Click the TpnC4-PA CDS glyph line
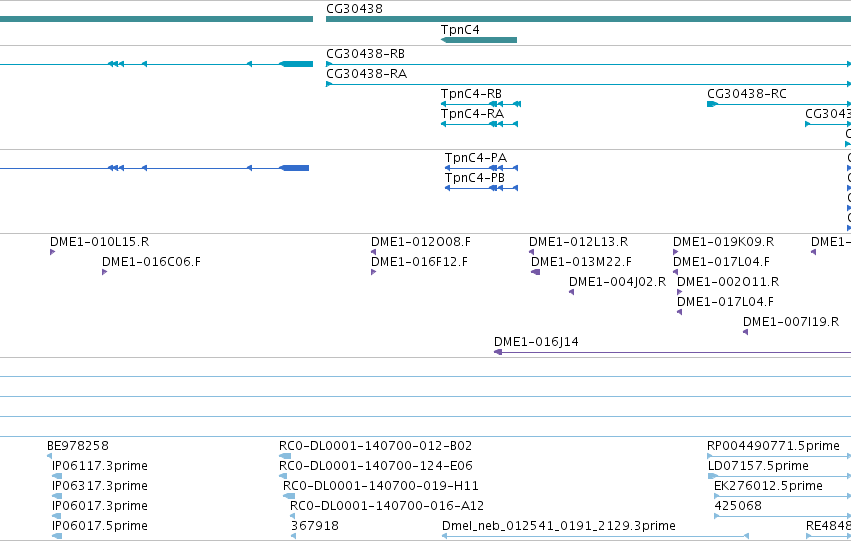 [481, 168]
